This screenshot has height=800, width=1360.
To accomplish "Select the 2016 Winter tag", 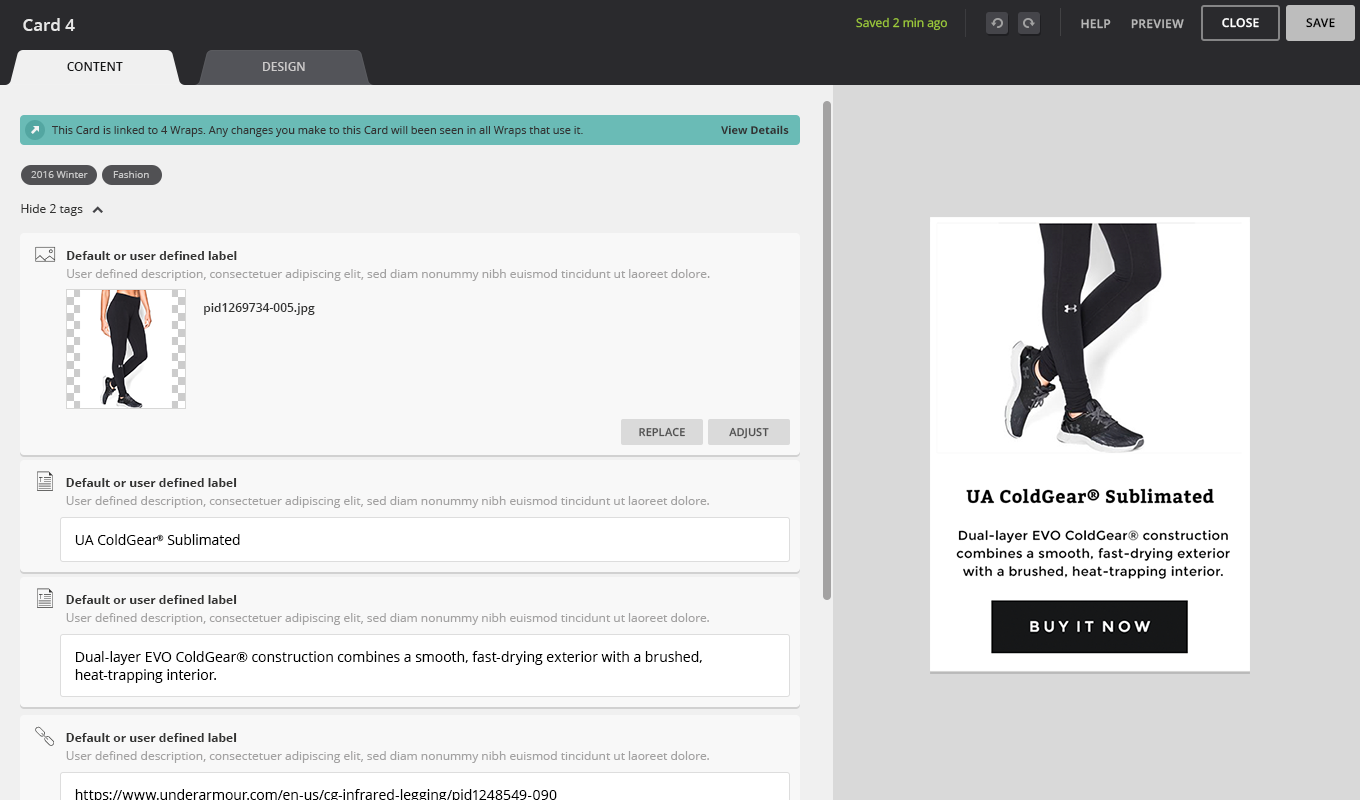I will [59, 175].
